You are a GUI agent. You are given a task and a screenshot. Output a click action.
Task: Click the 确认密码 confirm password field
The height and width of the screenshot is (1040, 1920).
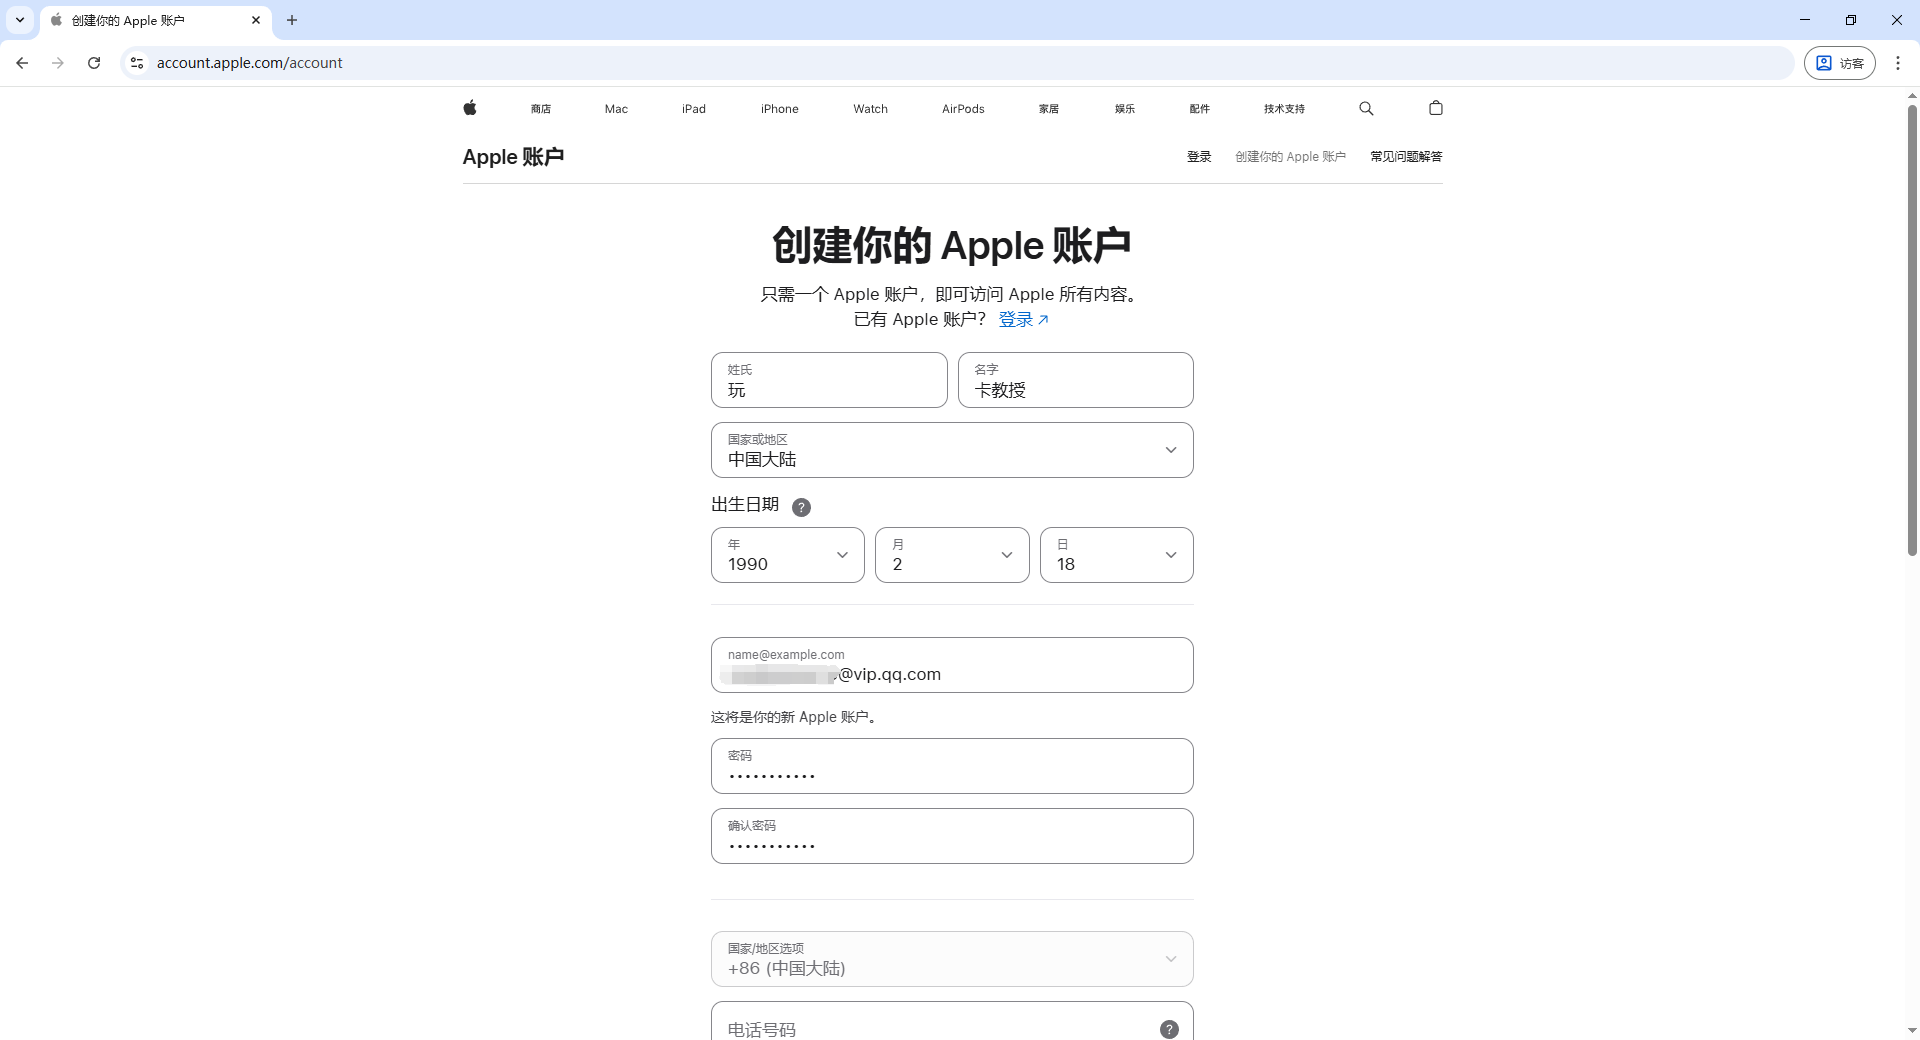click(x=952, y=836)
